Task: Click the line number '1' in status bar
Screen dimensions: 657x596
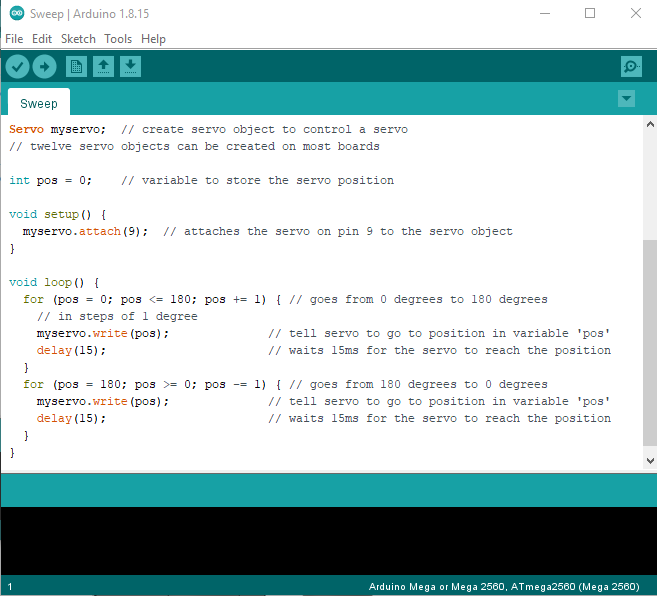Action: point(10,587)
